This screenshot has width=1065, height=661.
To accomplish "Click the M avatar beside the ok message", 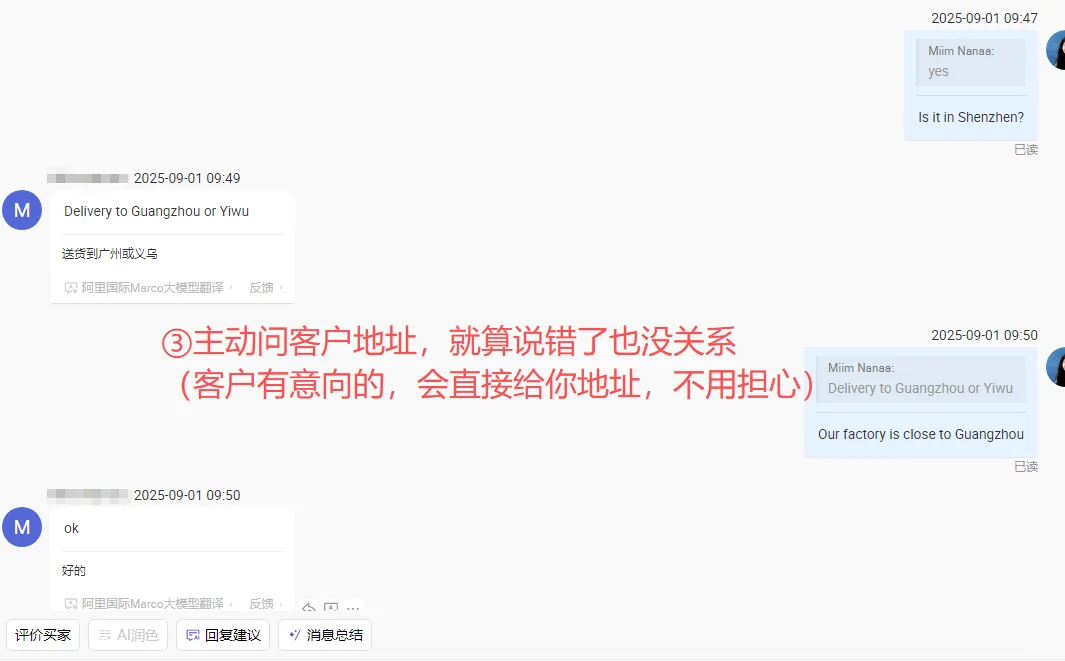I will point(22,527).
